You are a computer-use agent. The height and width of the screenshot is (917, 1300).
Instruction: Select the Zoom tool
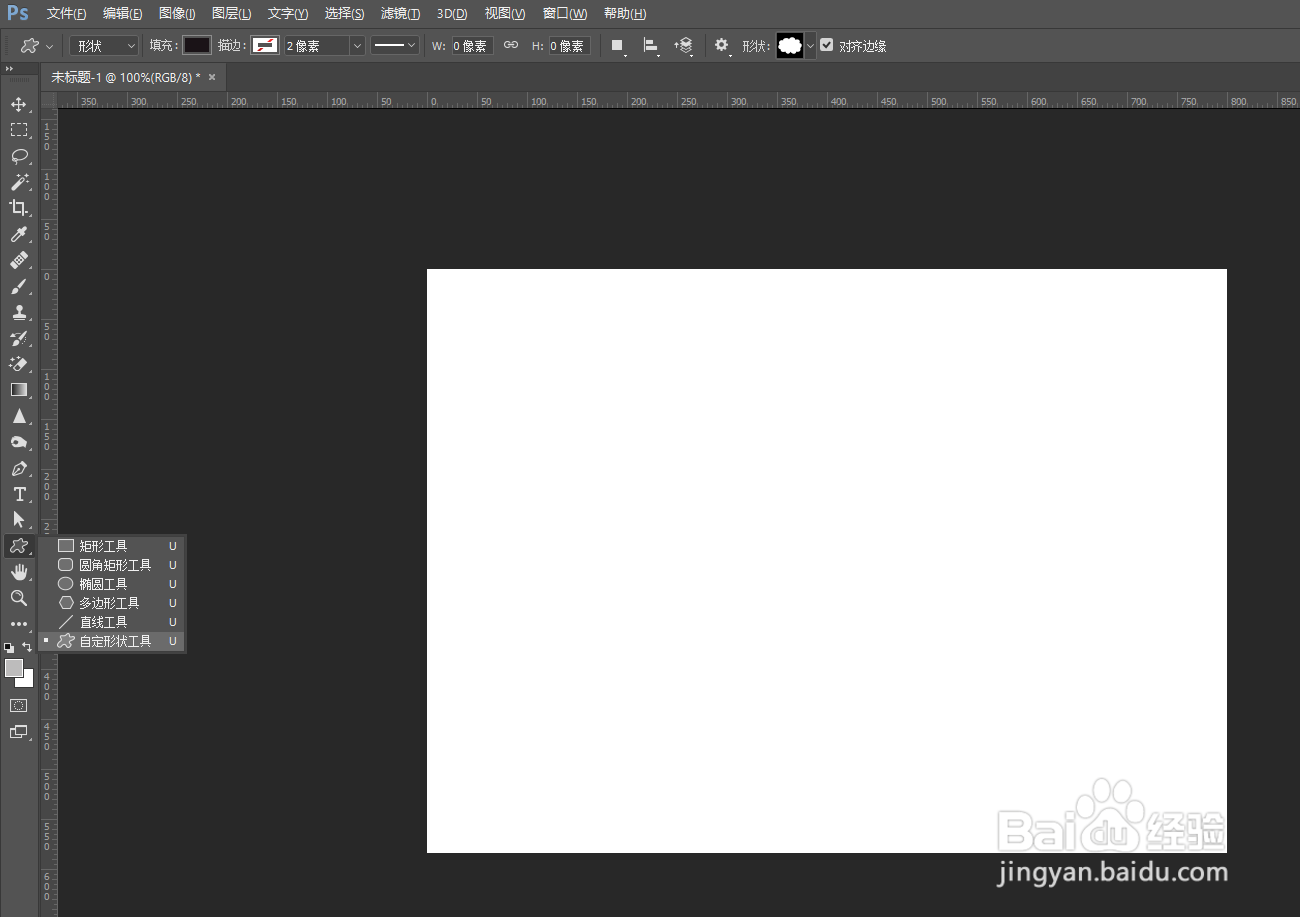19,598
